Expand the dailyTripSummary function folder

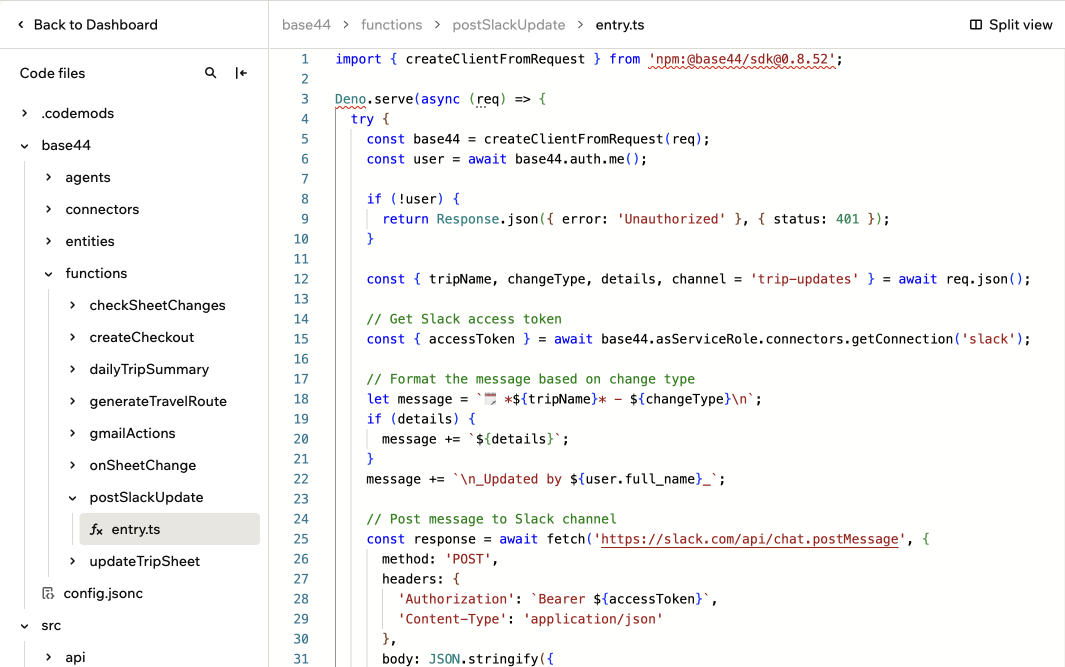pyautogui.click(x=73, y=369)
